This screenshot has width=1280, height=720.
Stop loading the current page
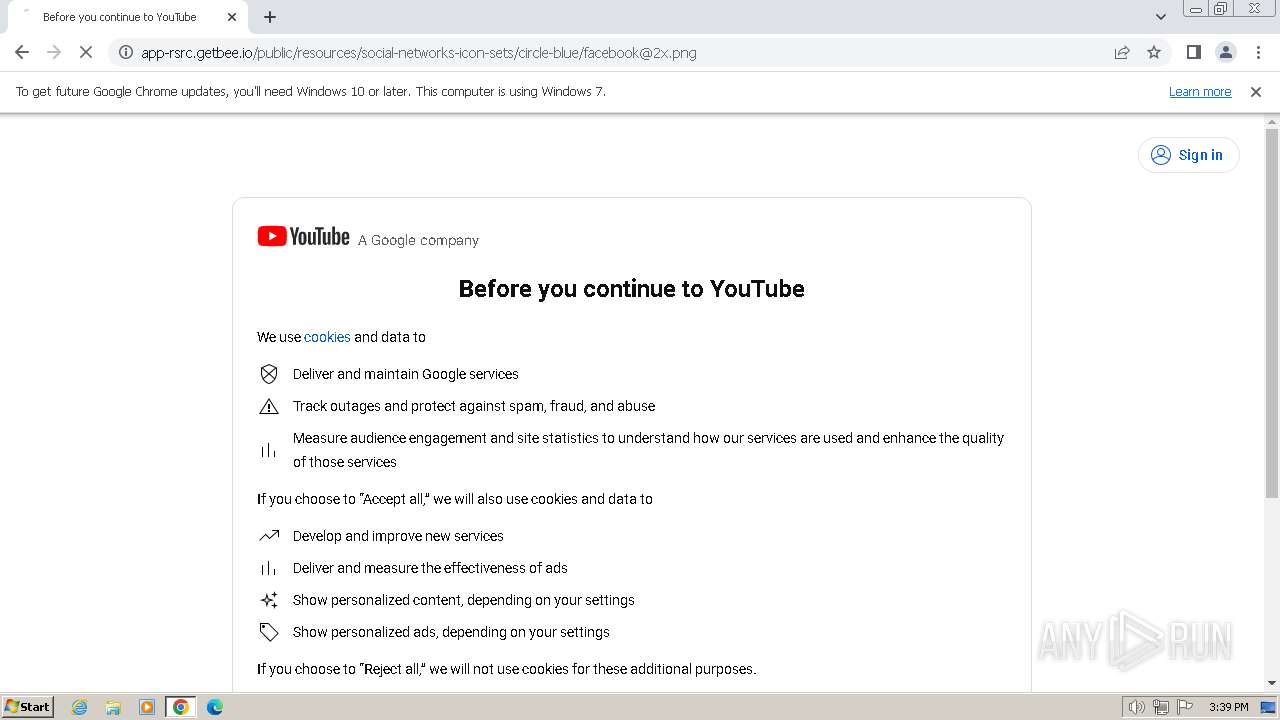(86, 52)
